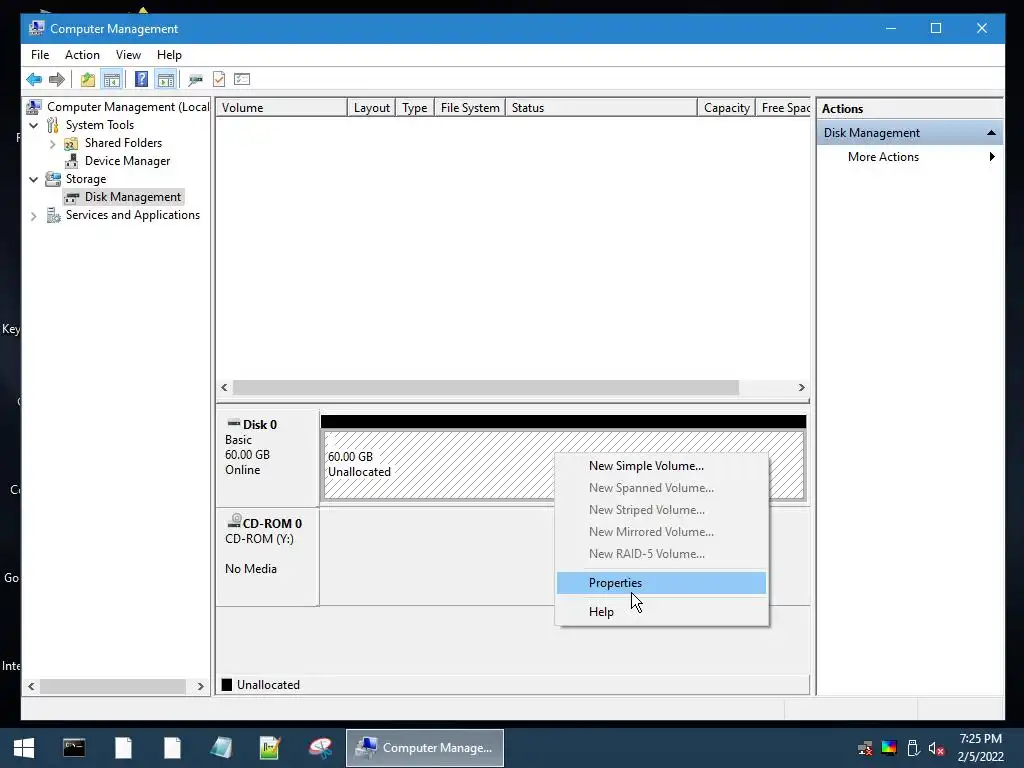This screenshot has height=768, width=1024.
Task: Select Storage in the console tree
Action: (86, 179)
